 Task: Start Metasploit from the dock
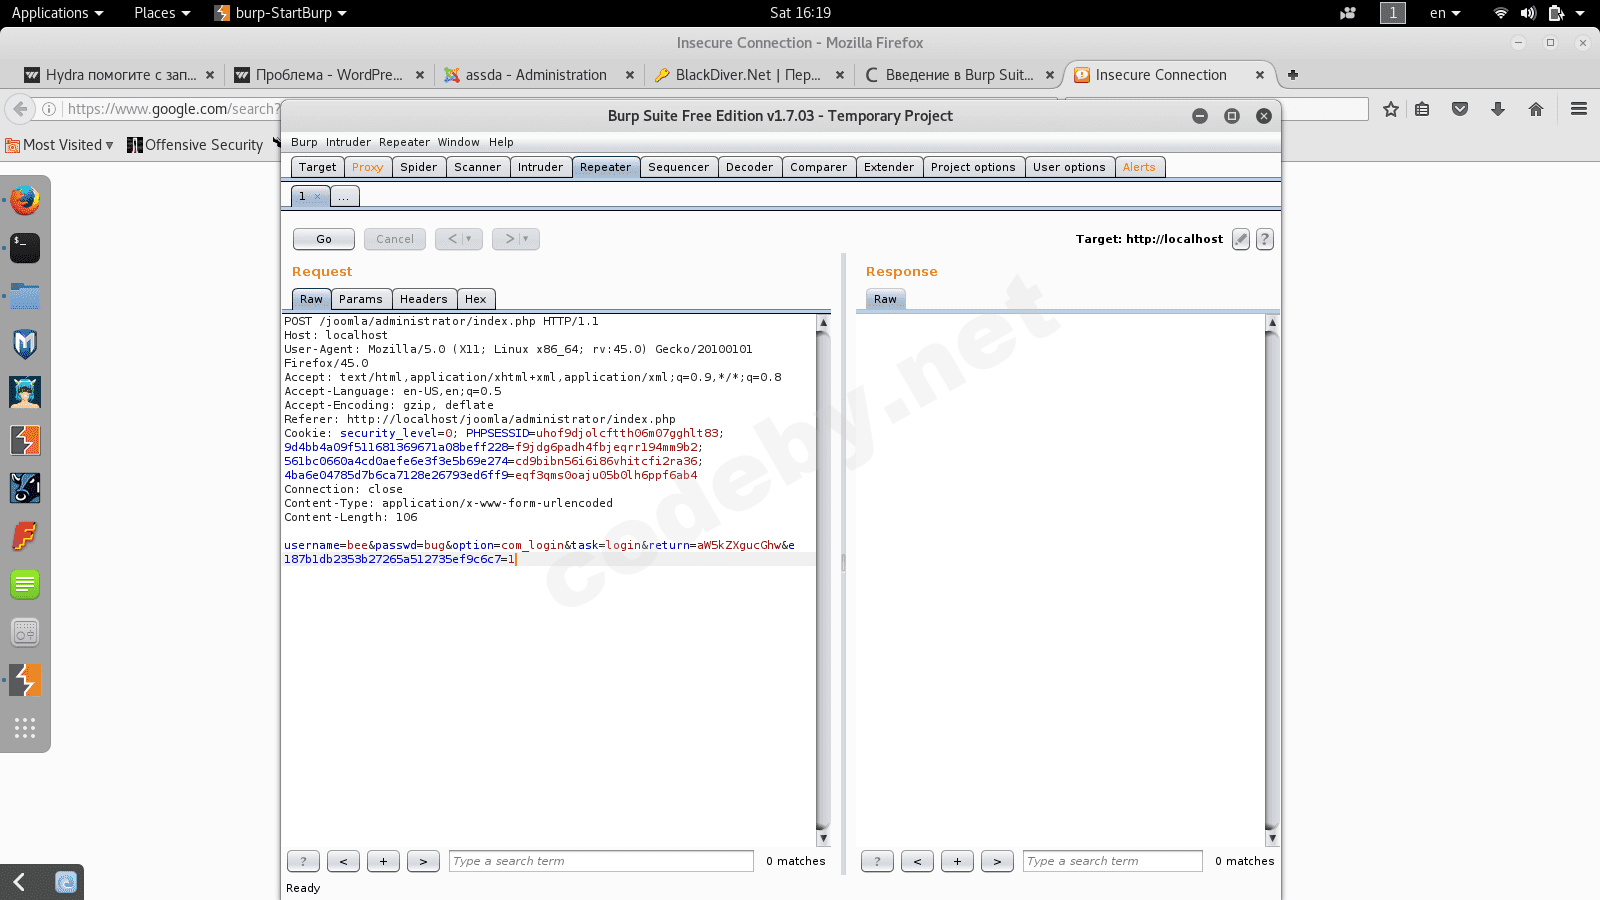click(x=25, y=344)
